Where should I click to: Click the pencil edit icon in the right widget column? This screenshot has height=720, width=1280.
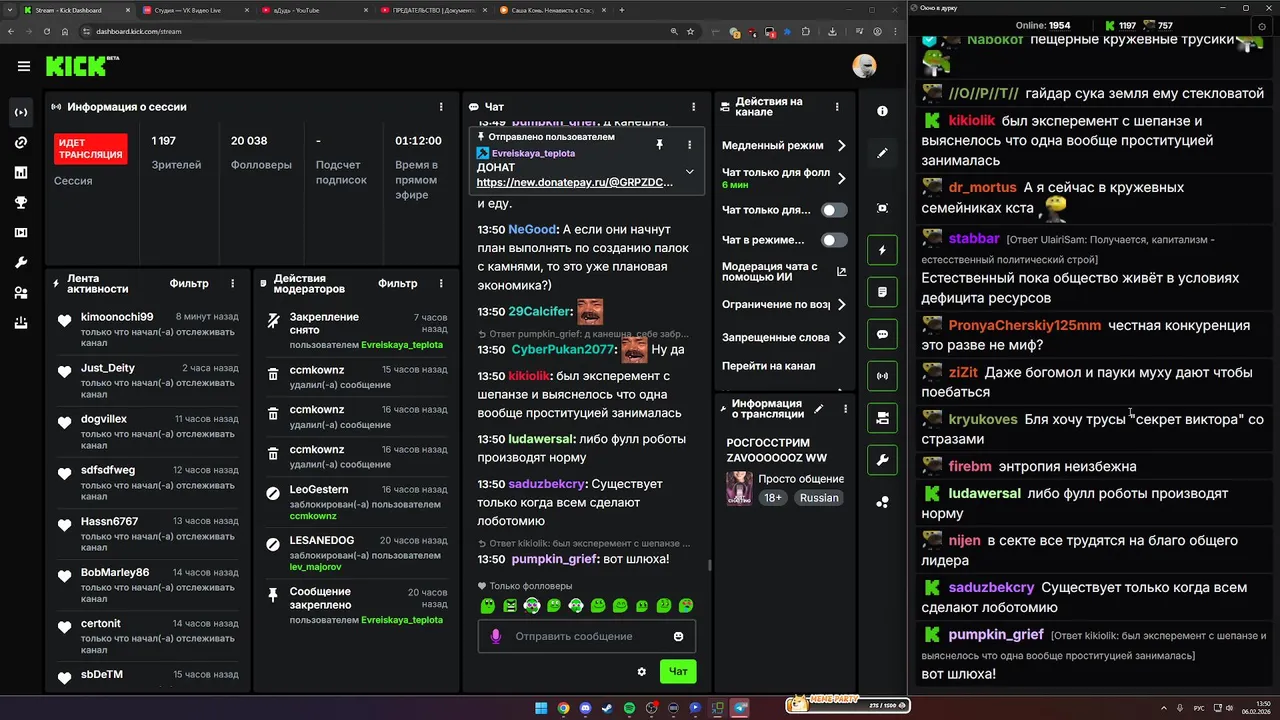(882, 153)
